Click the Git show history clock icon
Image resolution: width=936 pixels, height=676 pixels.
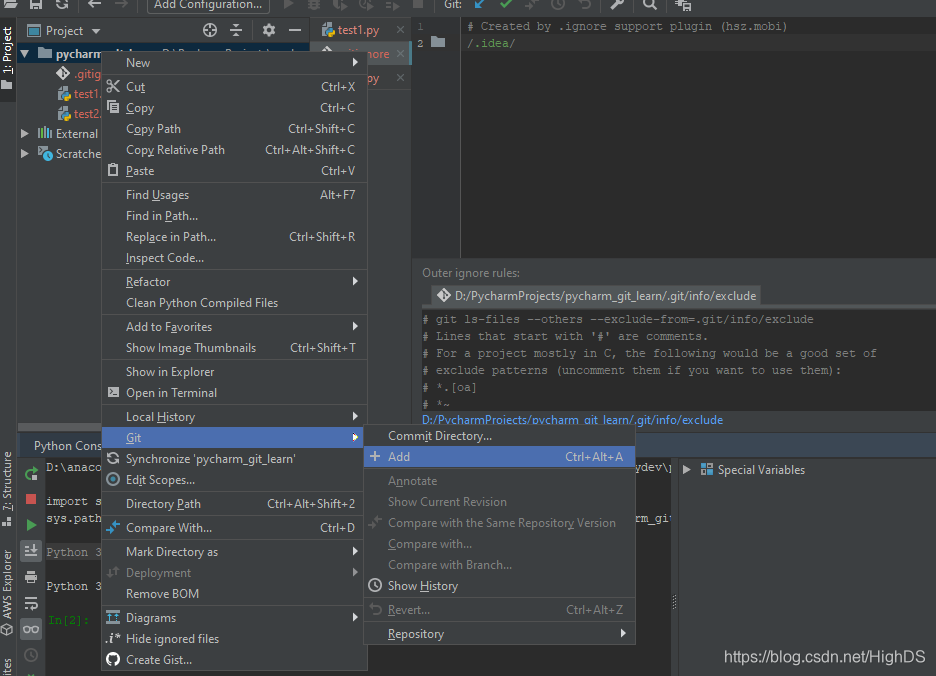(x=558, y=4)
